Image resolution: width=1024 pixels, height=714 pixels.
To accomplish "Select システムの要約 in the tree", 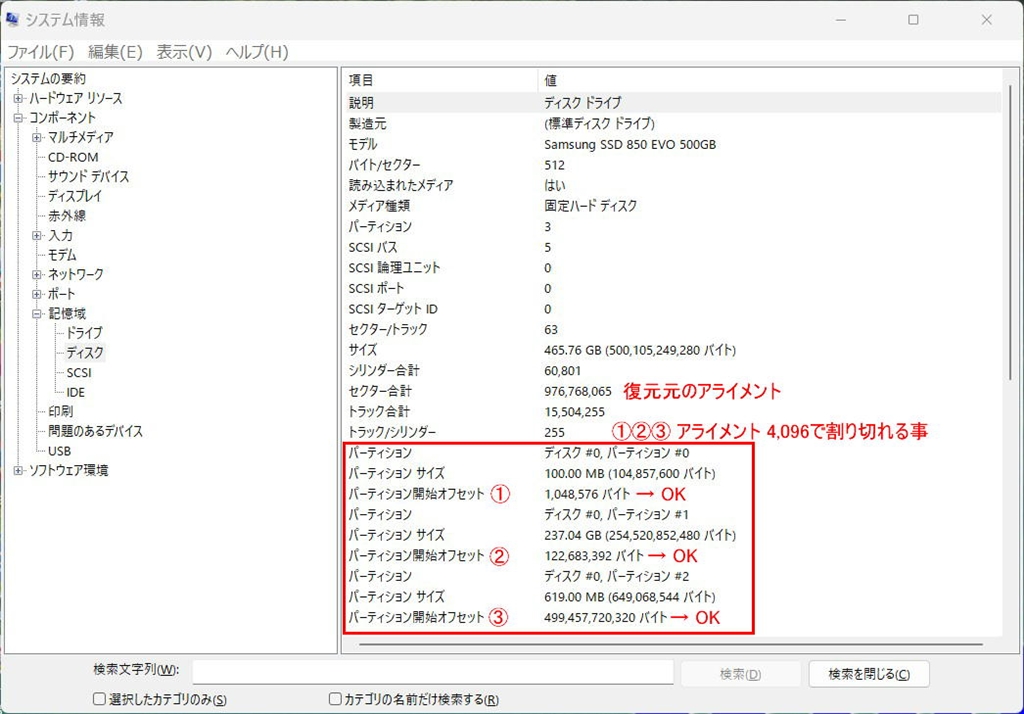I will point(48,79).
